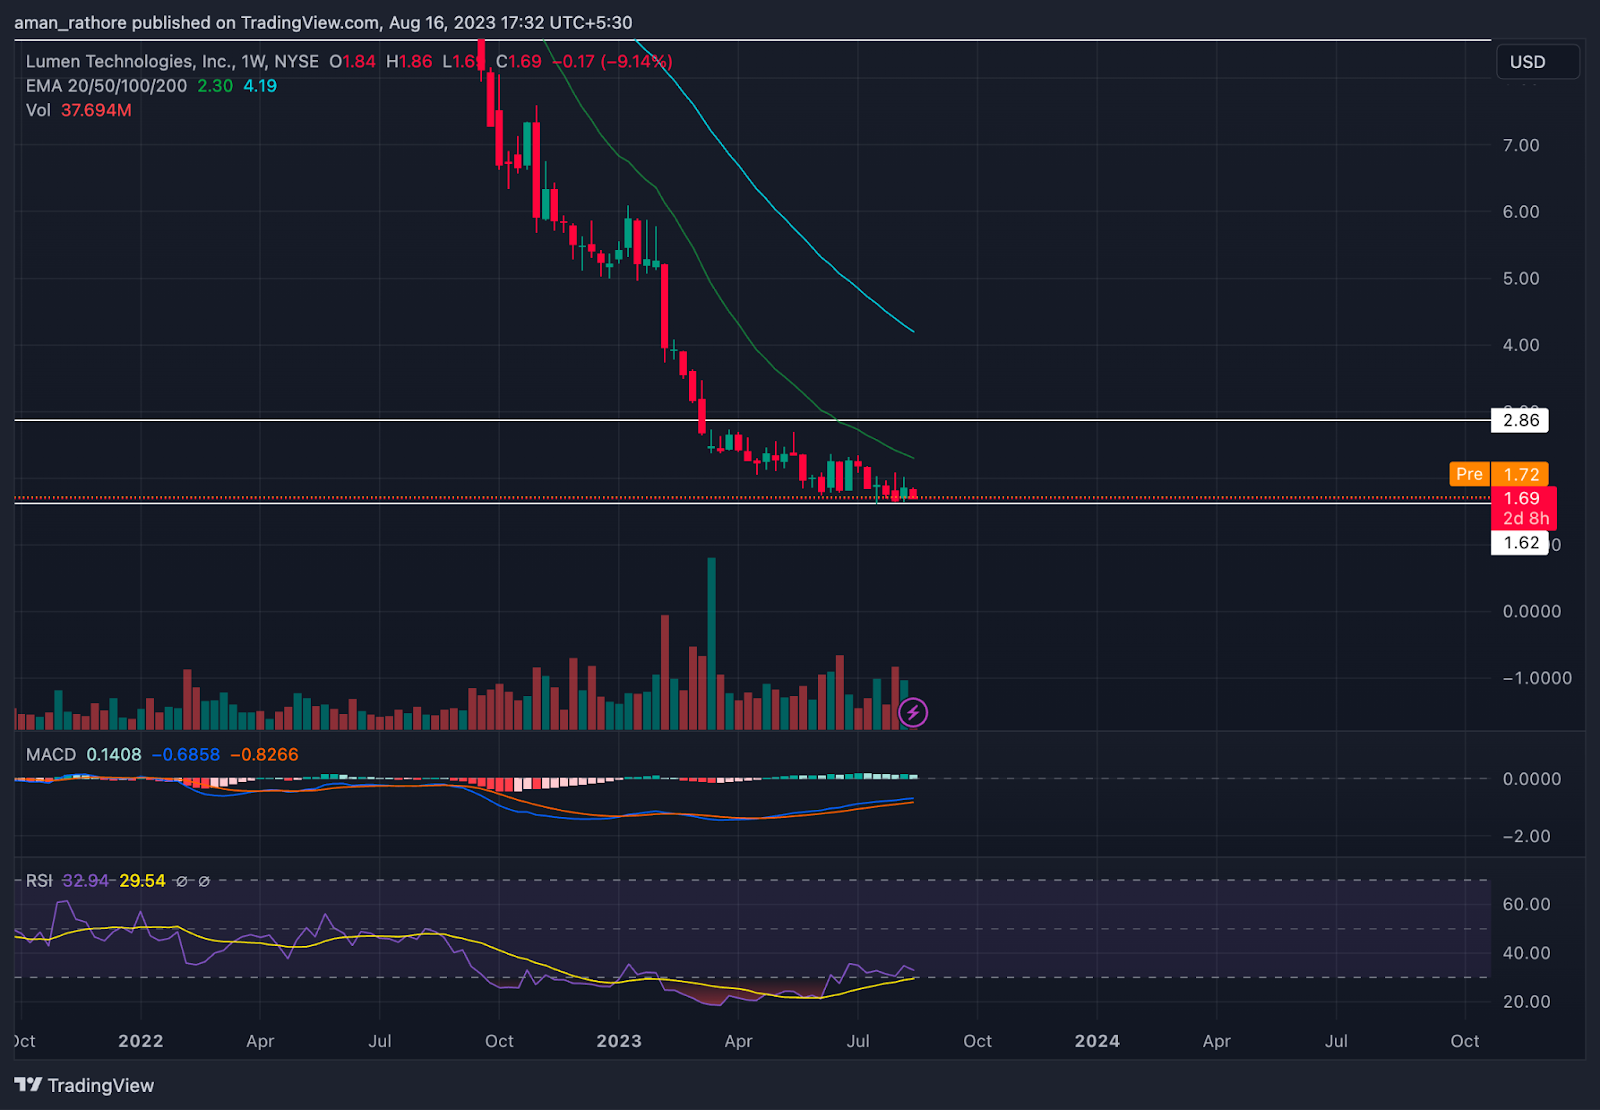Image resolution: width=1600 pixels, height=1110 pixels.
Task: Click the 1.62 horizontal line price label
Action: pyautogui.click(x=1520, y=543)
